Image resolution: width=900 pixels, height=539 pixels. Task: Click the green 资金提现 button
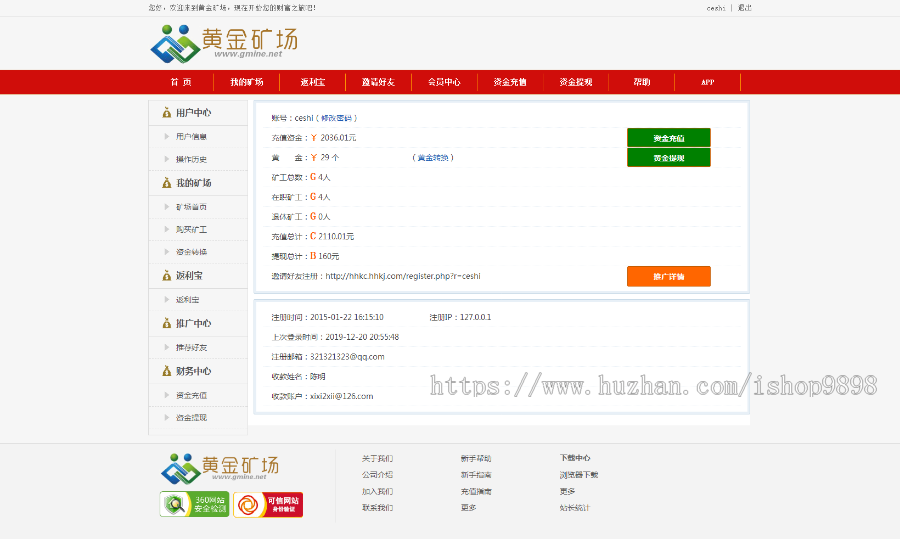pos(669,158)
